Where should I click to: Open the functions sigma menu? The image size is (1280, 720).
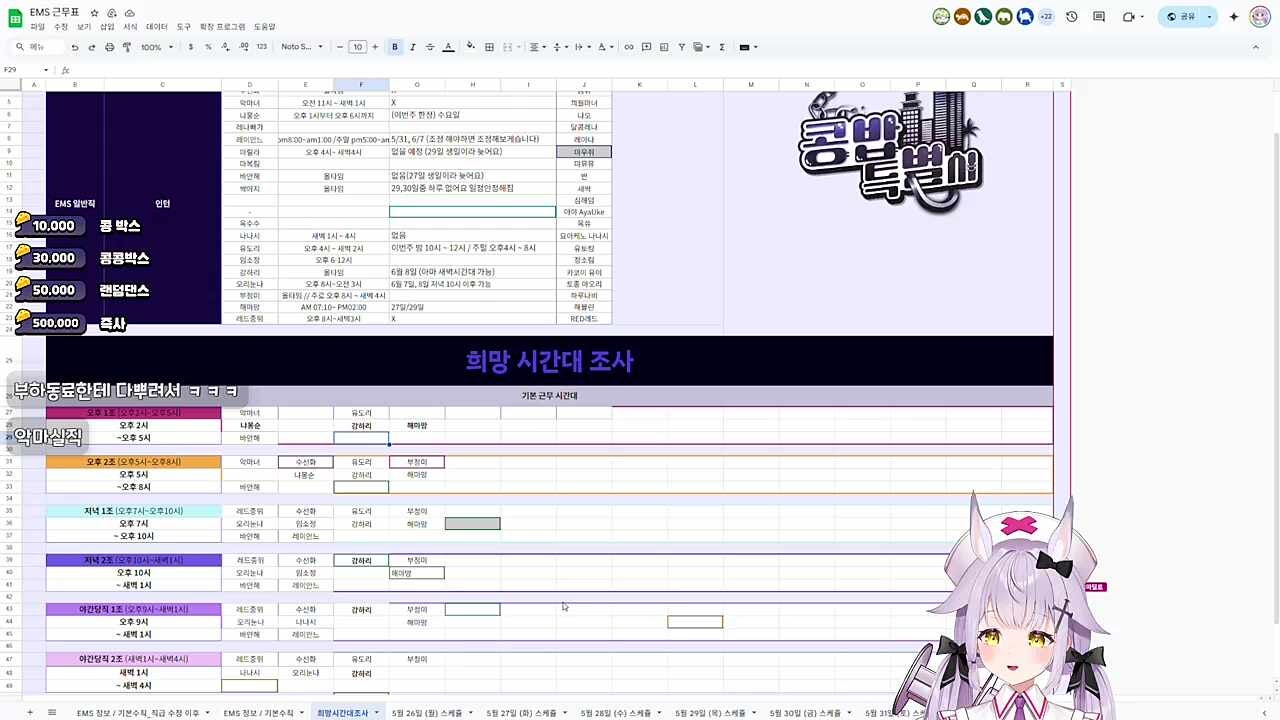[x=722, y=47]
